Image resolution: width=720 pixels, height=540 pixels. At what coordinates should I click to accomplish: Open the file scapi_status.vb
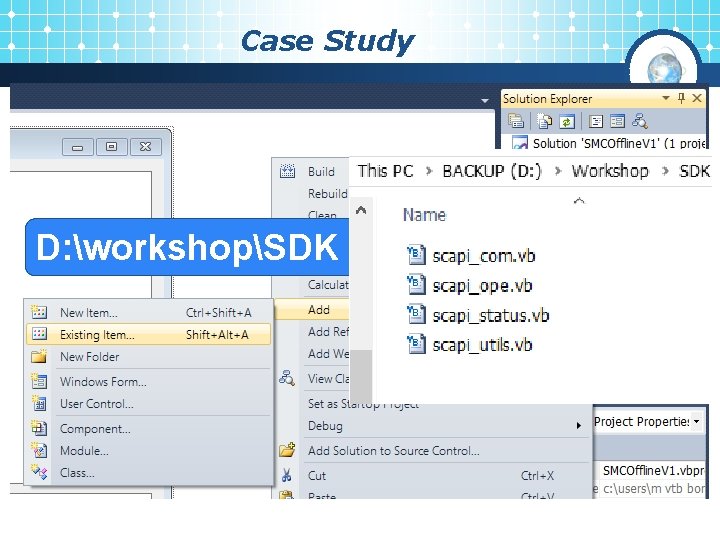pyautogui.click(x=478, y=315)
